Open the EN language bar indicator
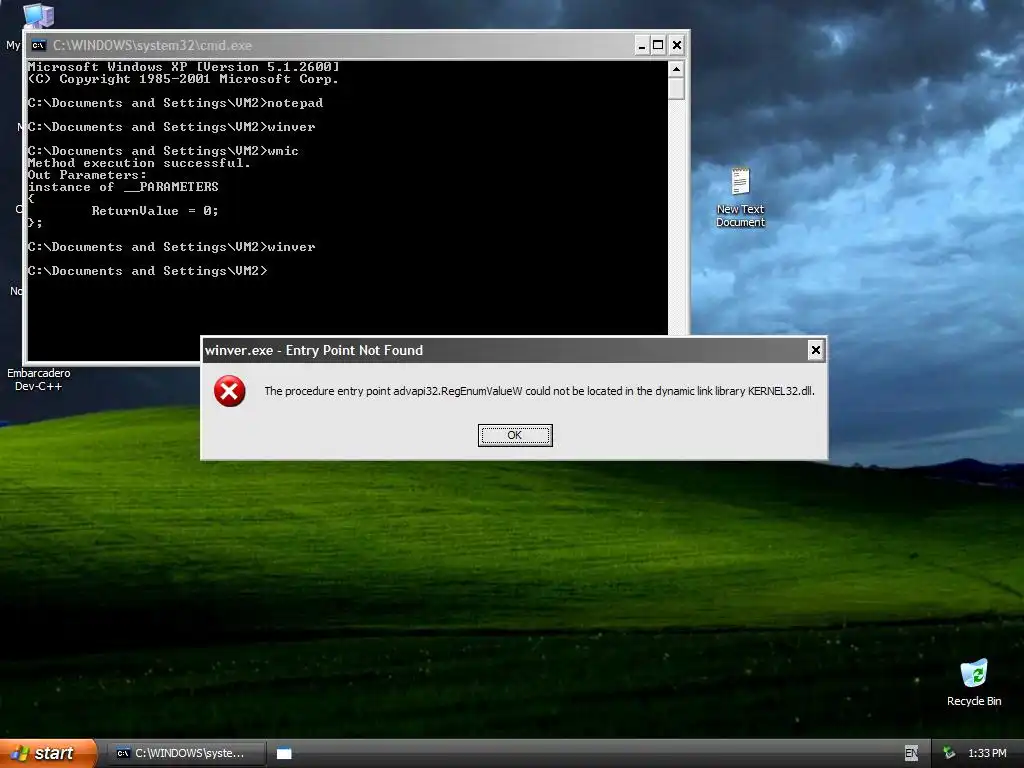The height and width of the screenshot is (768, 1024). 912,753
